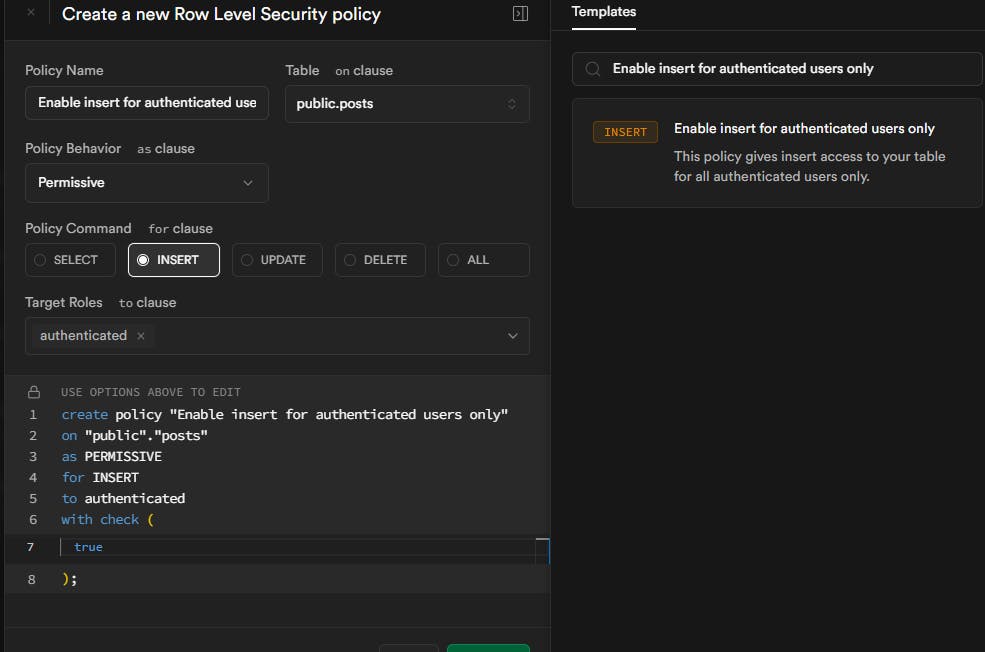The height and width of the screenshot is (652, 985).
Task: Open the Permissive behavior dropdown
Action: pyautogui.click(x=147, y=183)
